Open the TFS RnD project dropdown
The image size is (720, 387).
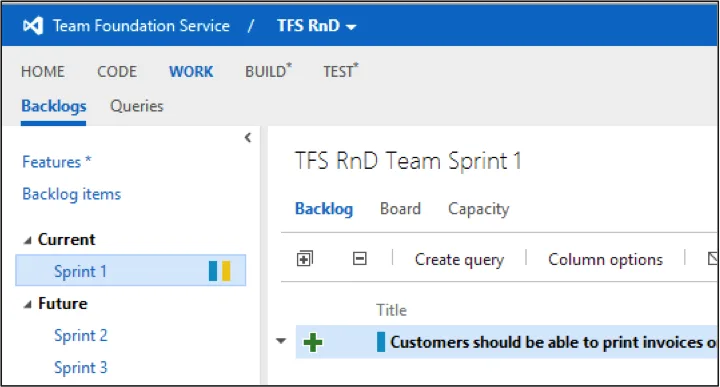316,26
